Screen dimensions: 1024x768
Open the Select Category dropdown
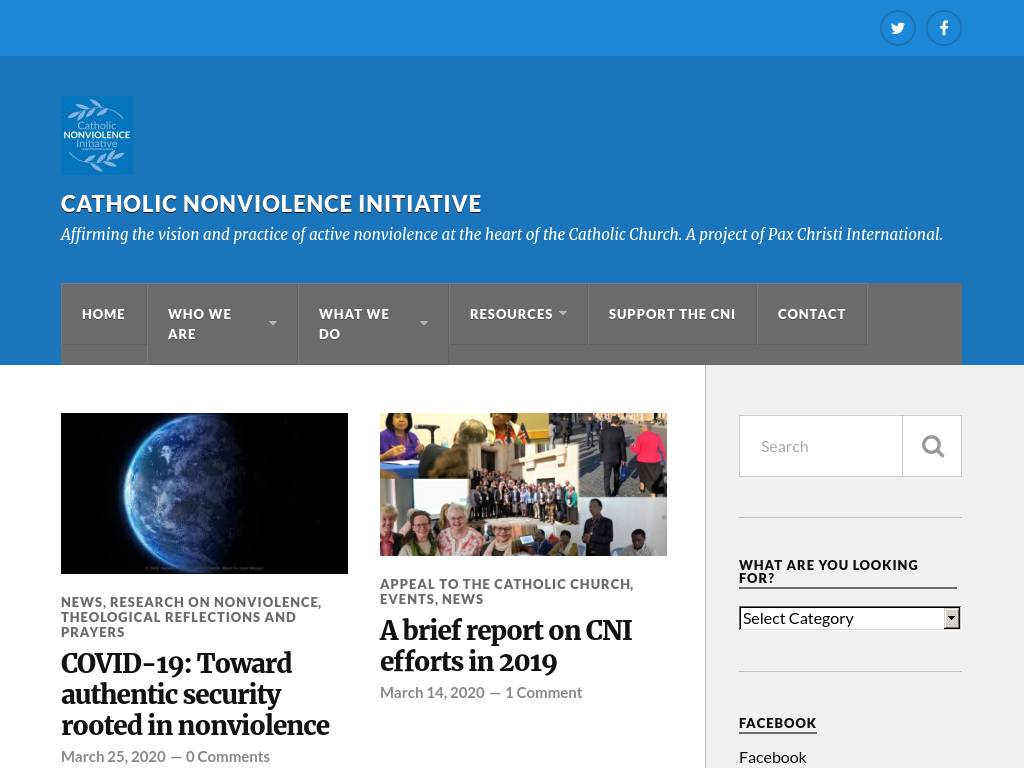pyautogui.click(x=849, y=618)
